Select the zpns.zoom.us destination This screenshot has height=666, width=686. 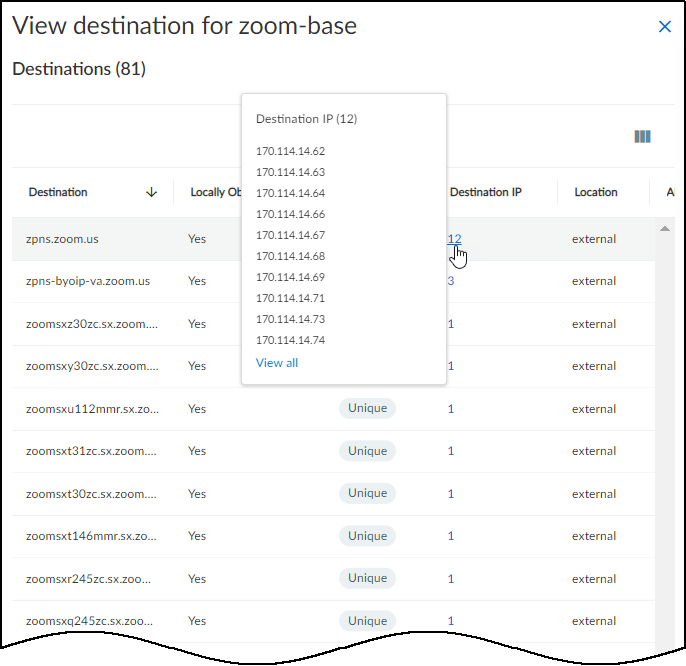pyautogui.click(x=62, y=239)
